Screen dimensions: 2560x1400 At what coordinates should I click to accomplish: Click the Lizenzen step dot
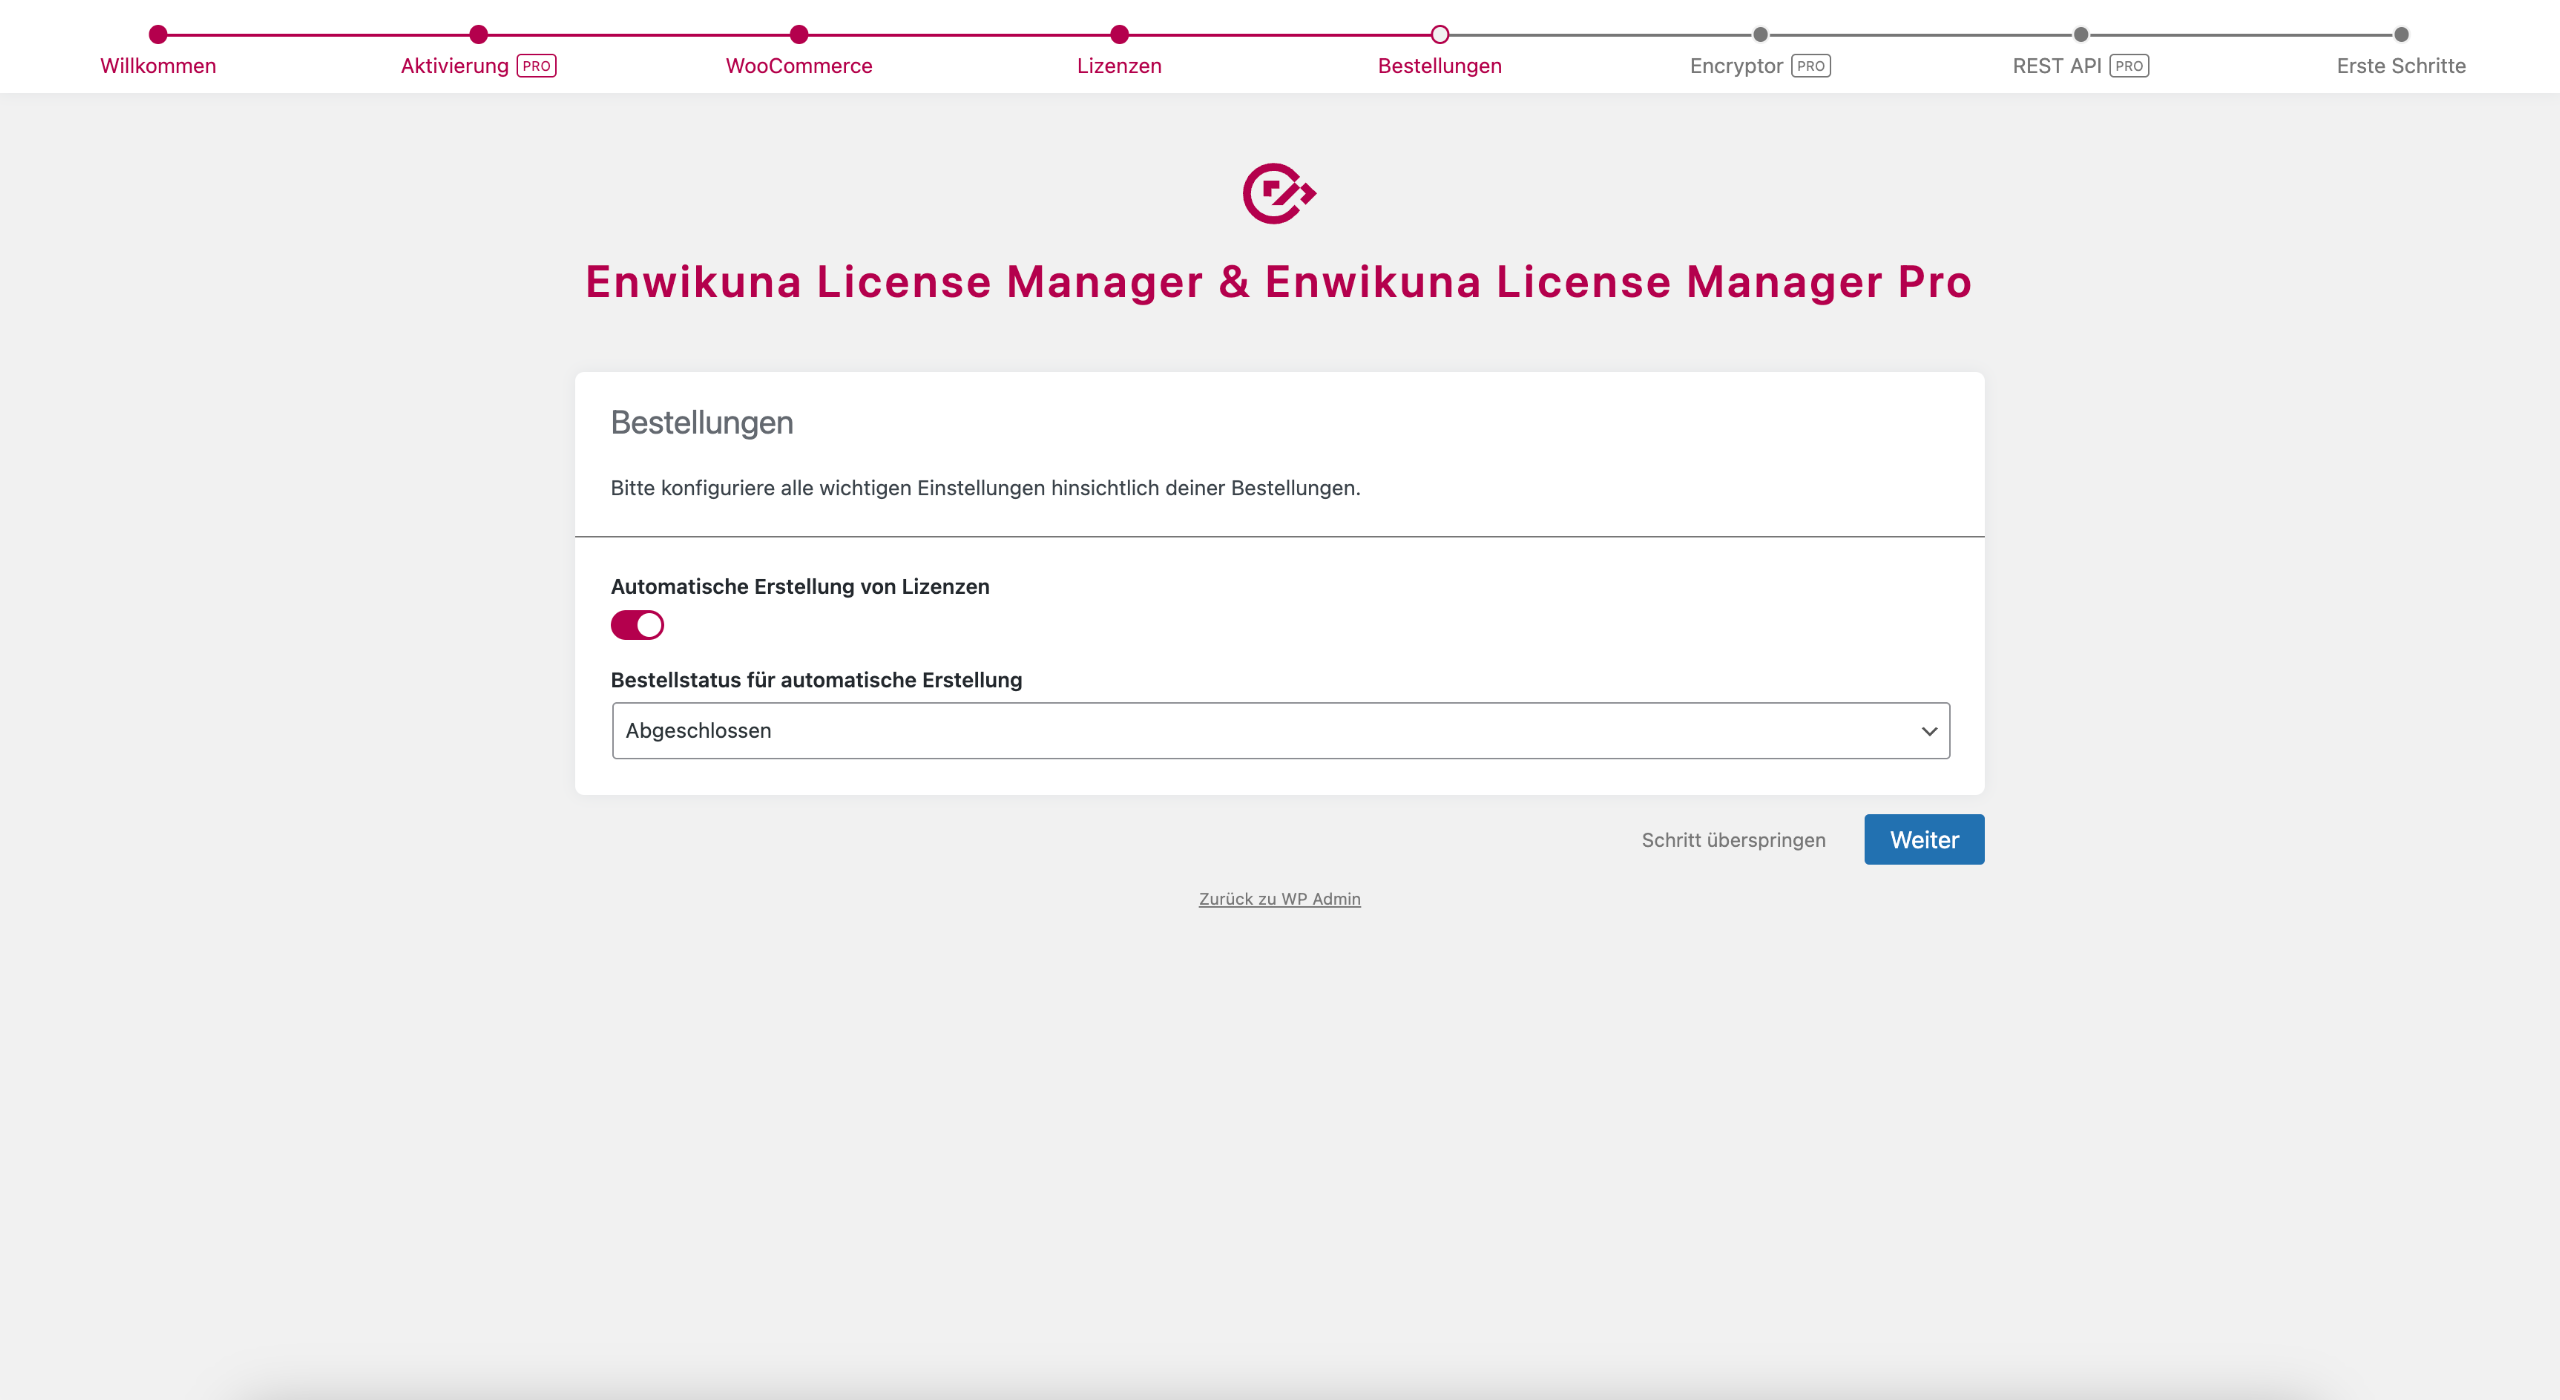pyautogui.click(x=1120, y=35)
